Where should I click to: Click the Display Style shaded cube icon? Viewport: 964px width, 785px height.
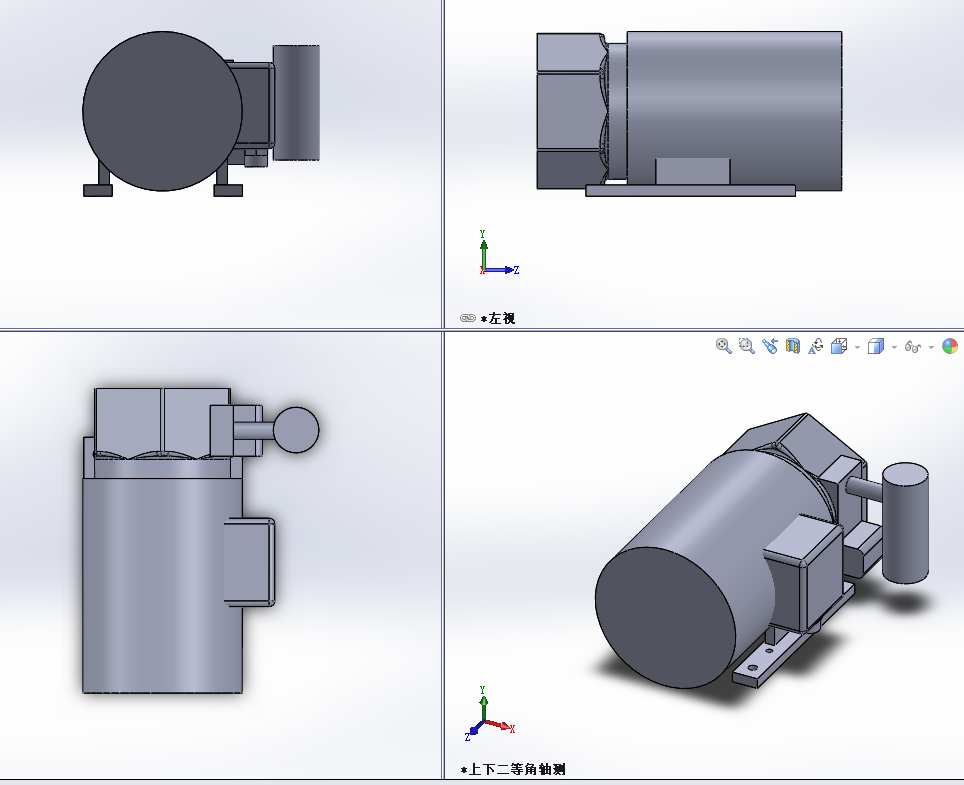point(875,346)
